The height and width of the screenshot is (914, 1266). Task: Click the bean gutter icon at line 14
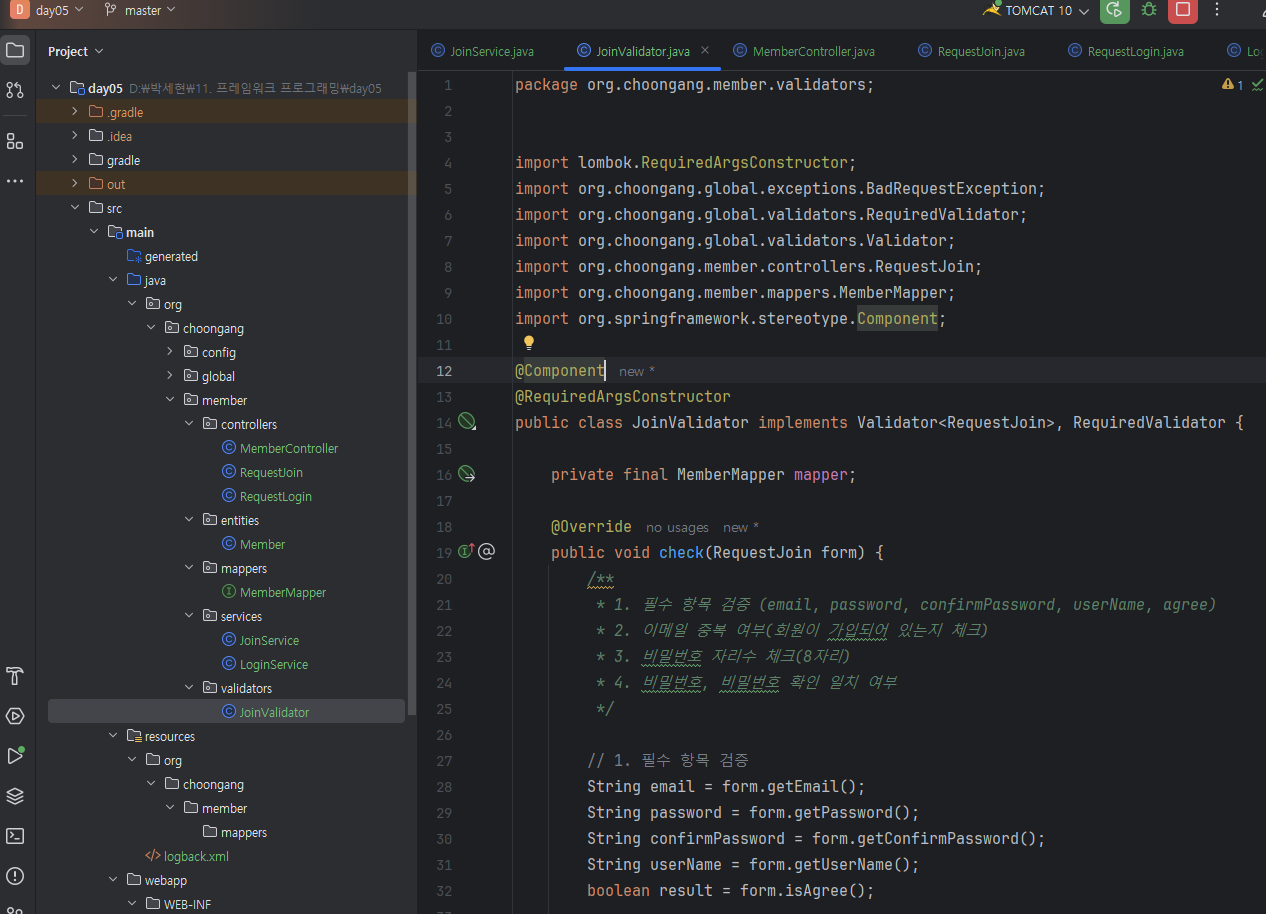tap(467, 422)
